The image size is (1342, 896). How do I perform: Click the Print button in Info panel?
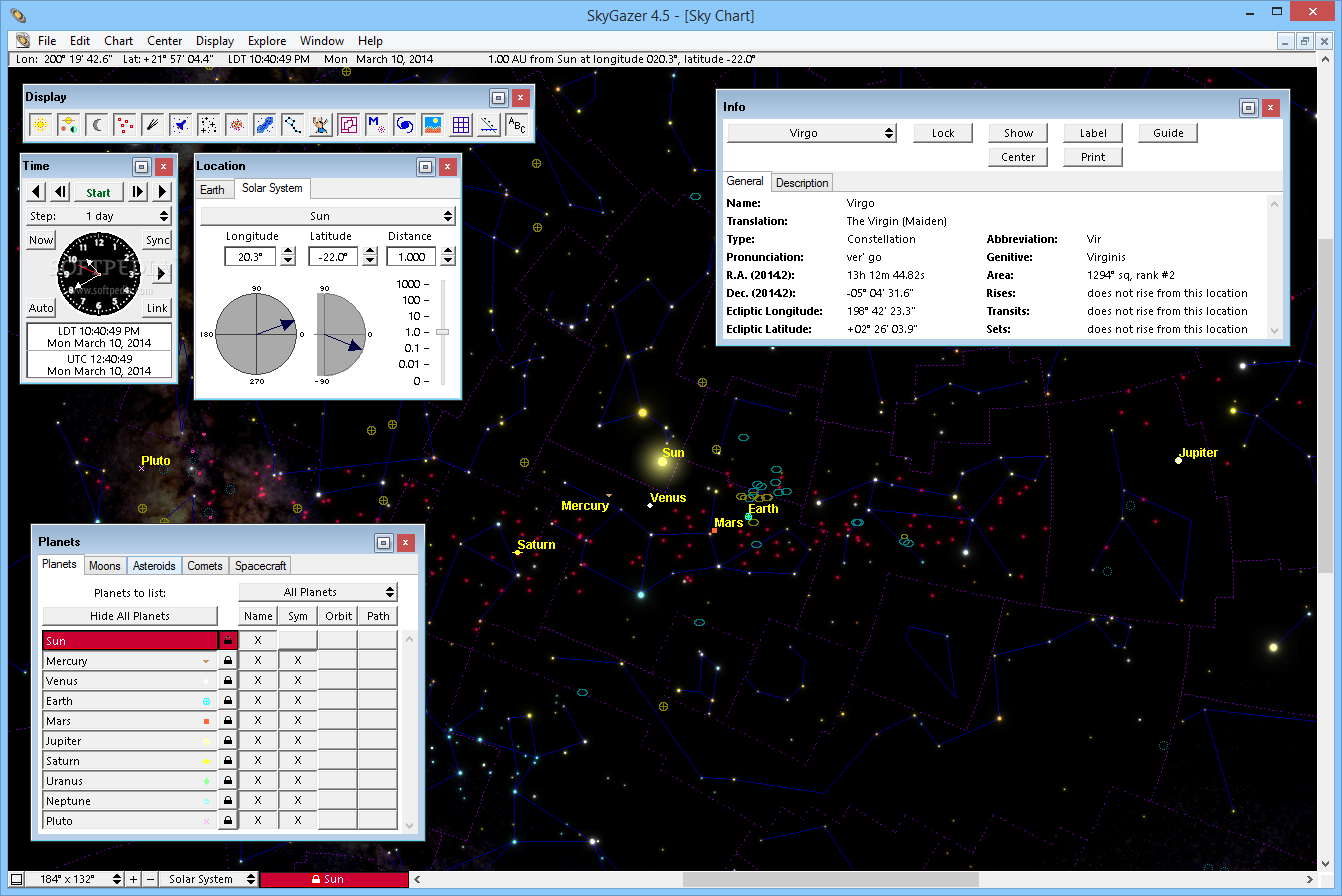click(x=1093, y=157)
